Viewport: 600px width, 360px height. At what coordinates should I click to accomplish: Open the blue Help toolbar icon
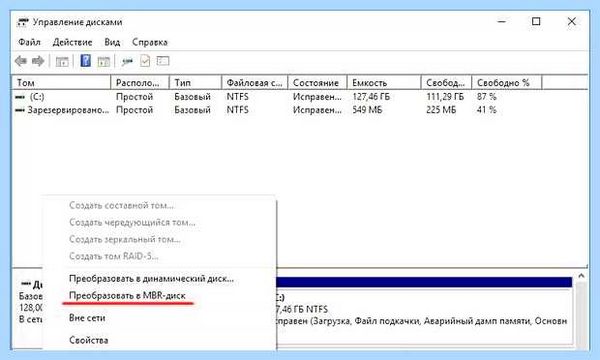[x=86, y=61]
